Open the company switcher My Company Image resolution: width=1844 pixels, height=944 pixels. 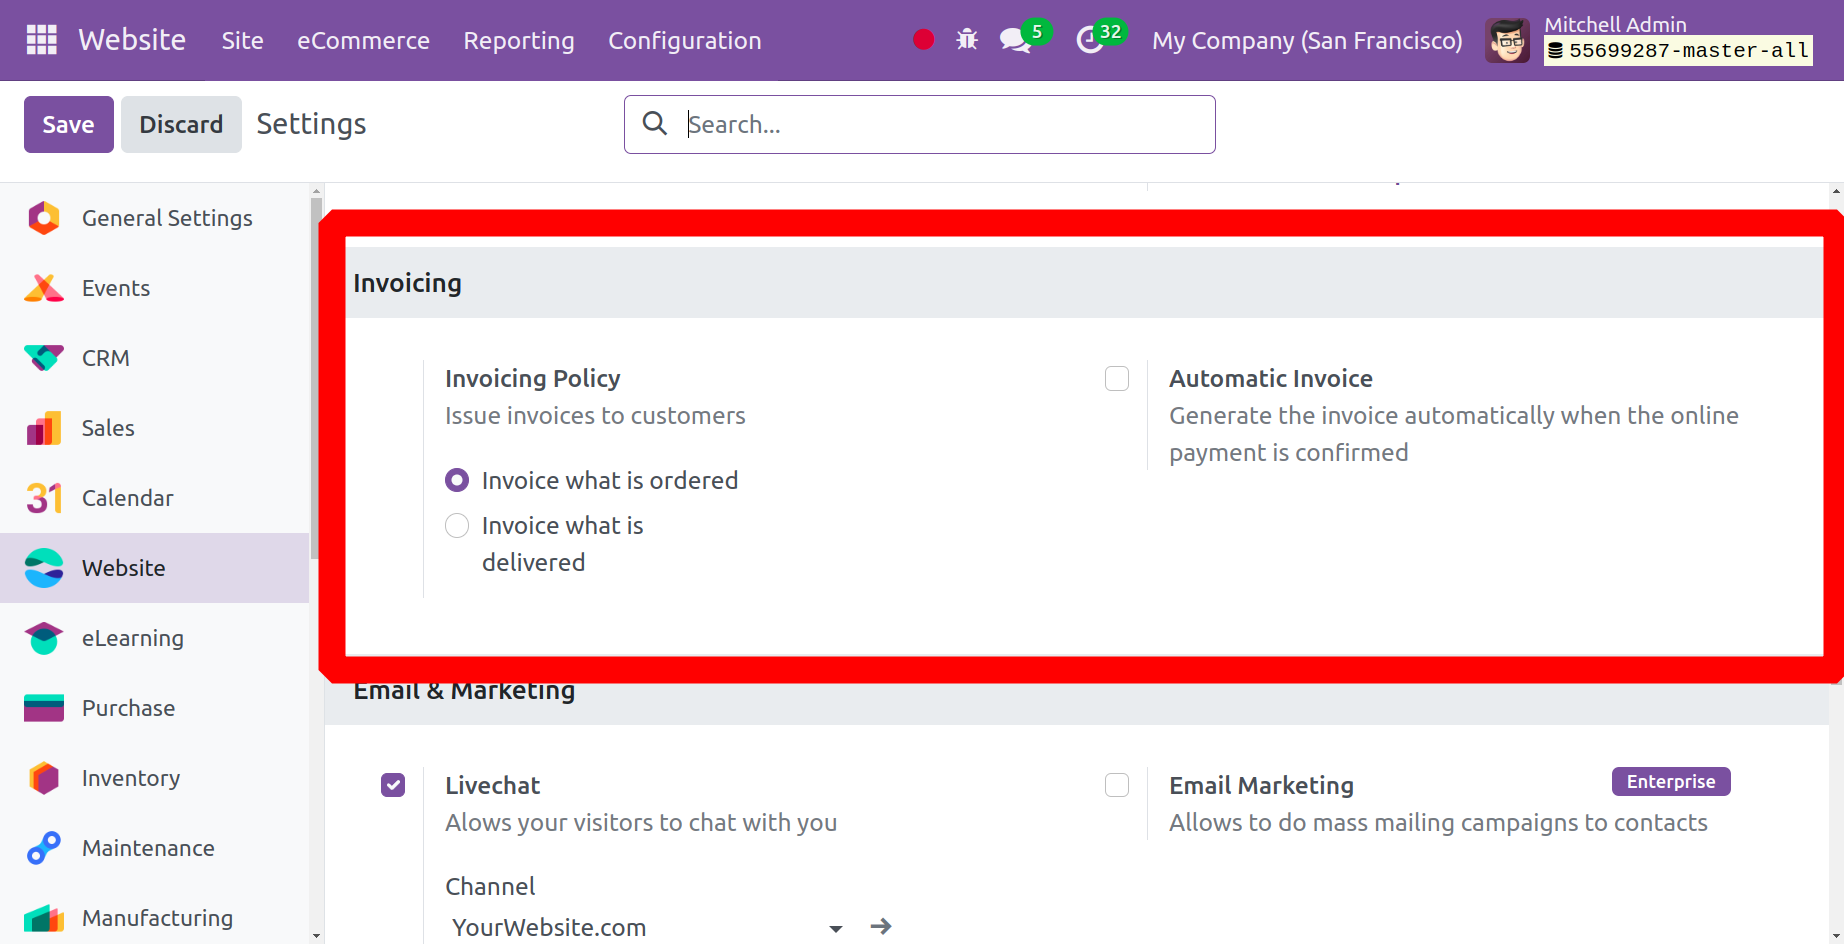pos(1306,40)
